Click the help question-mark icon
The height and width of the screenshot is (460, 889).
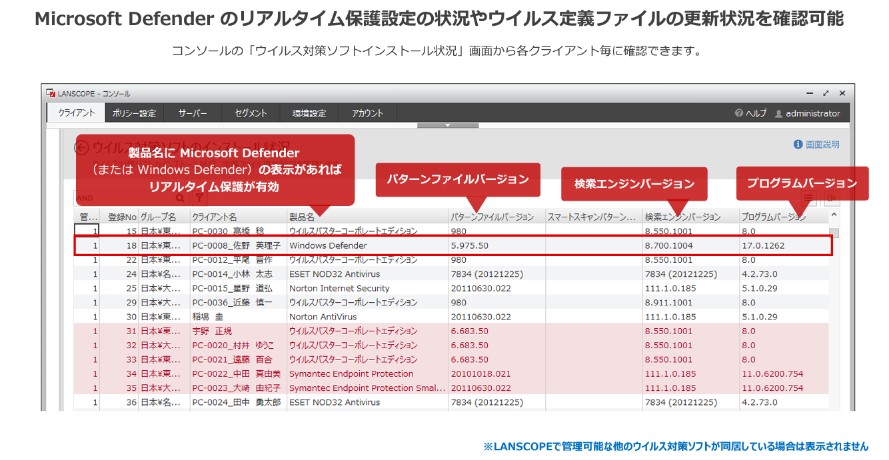click(x=739, y=113)
